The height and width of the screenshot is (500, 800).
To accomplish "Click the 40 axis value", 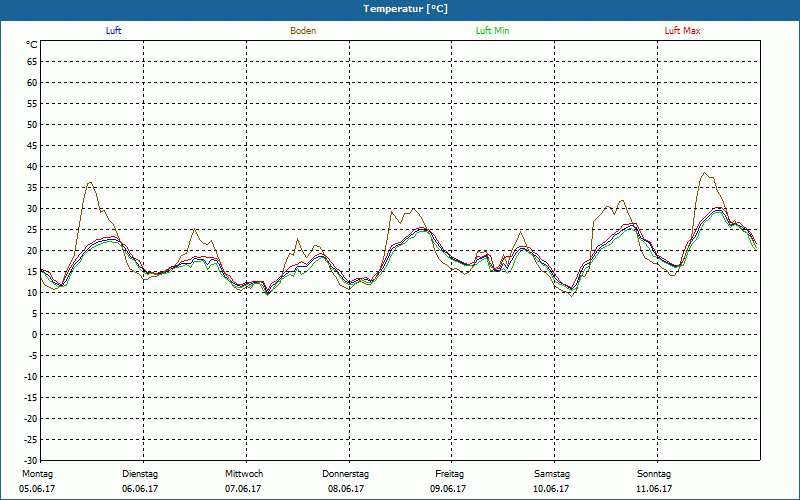I will tap(32, 167).
